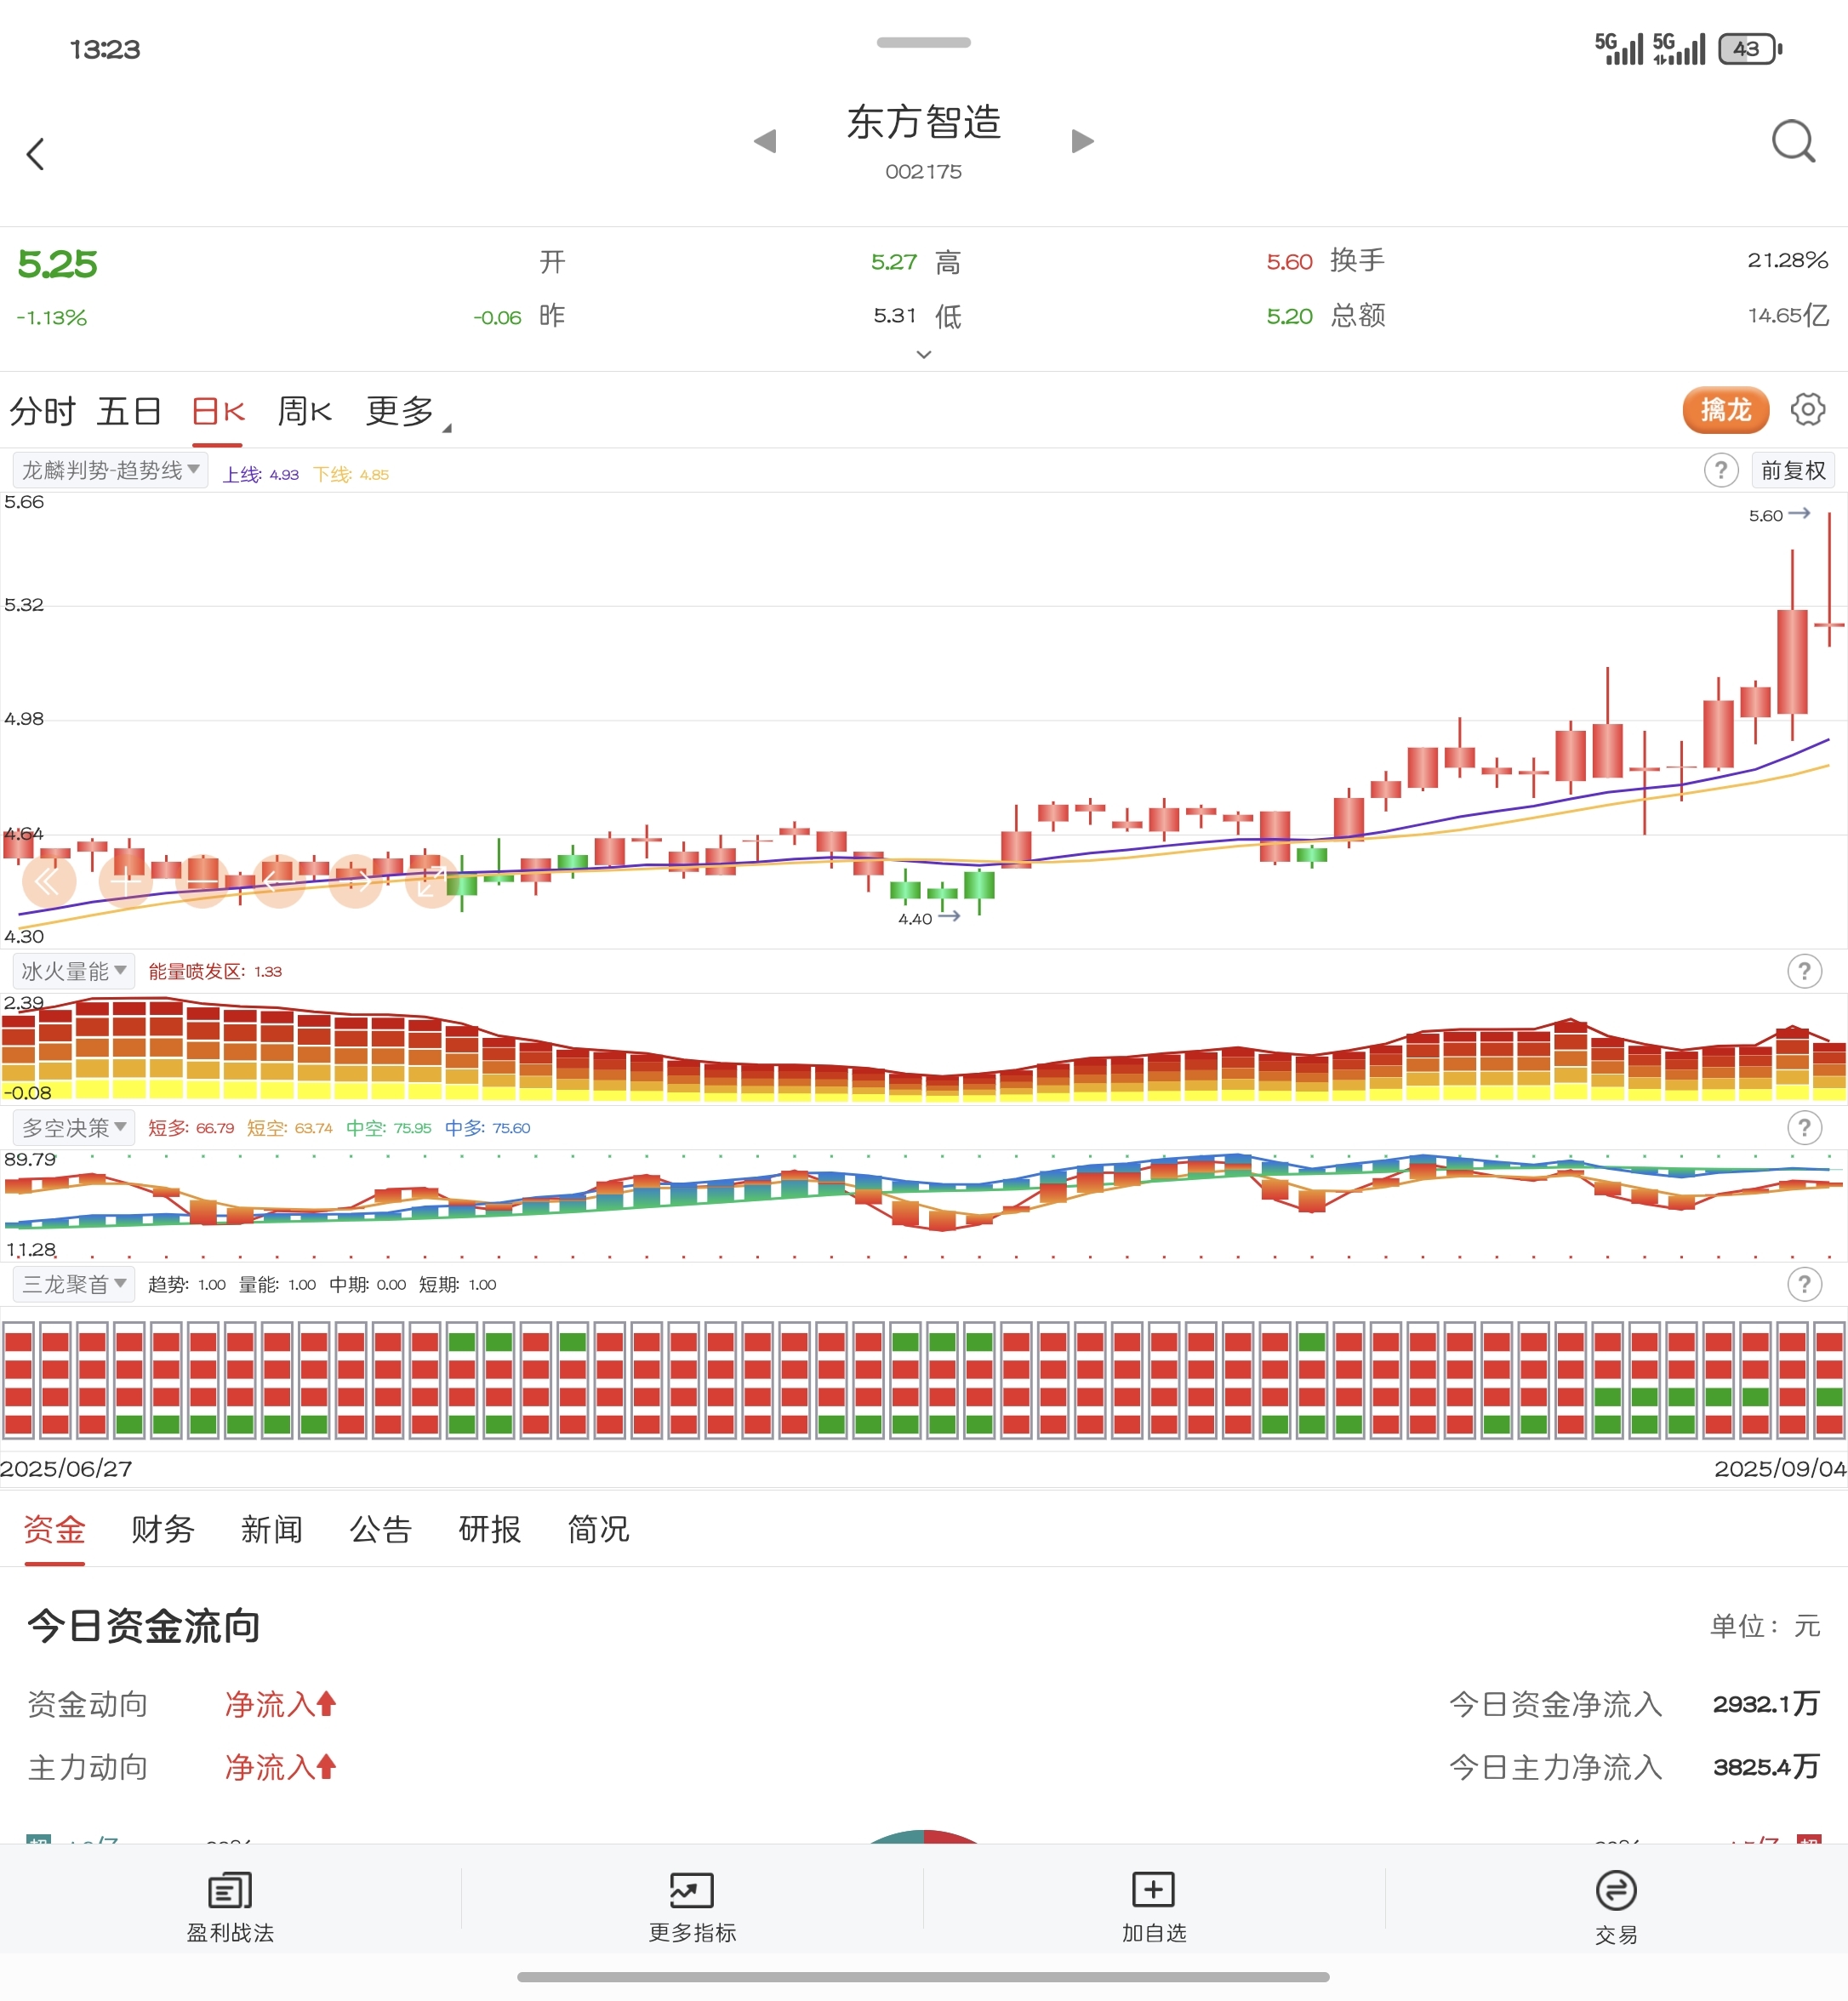Tap the stock code 002175
This screenshot has height=2001, width=1848.
(924, 172)
